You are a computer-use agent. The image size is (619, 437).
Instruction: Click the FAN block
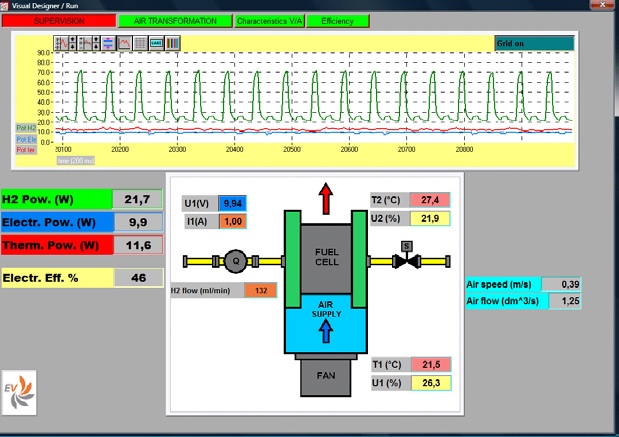click(x=326, y=376)
